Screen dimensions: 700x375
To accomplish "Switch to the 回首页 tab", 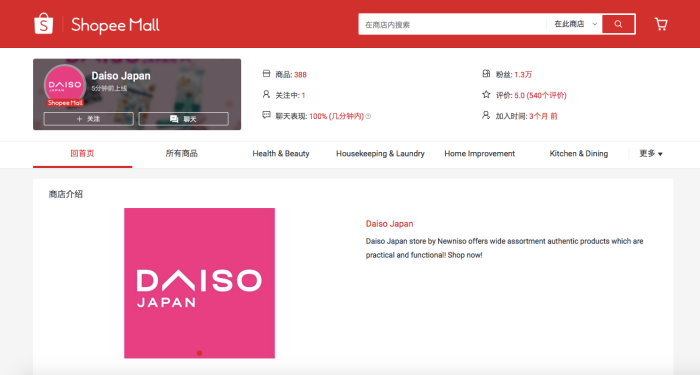I will (83, 154).
